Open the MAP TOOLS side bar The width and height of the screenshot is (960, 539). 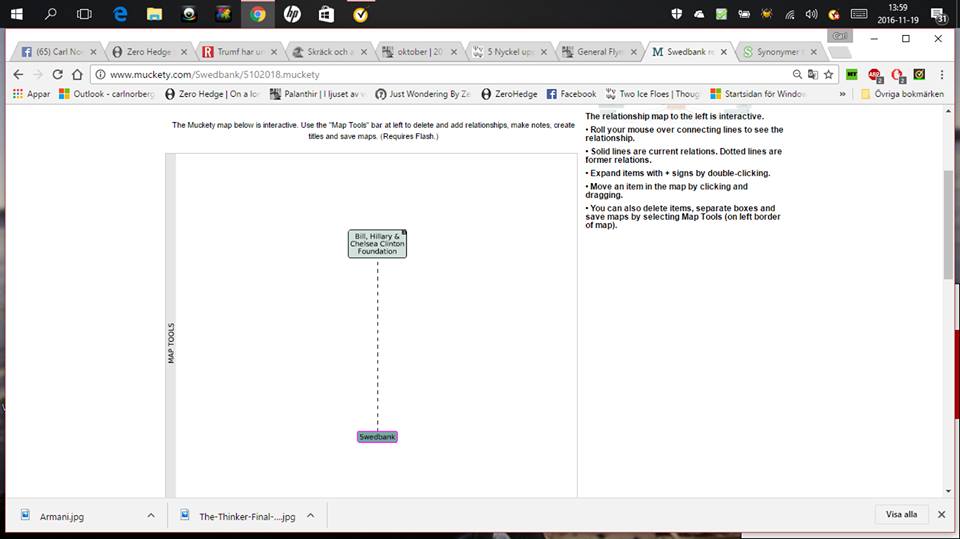coord(171,343)
